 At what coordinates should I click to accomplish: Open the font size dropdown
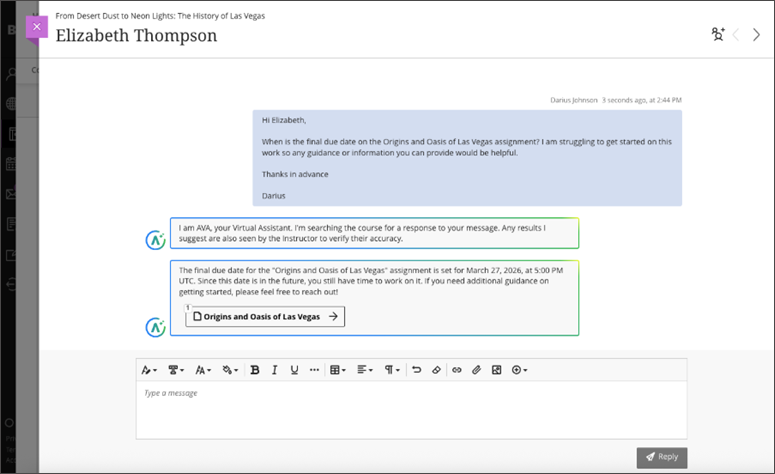click(203, 370)
